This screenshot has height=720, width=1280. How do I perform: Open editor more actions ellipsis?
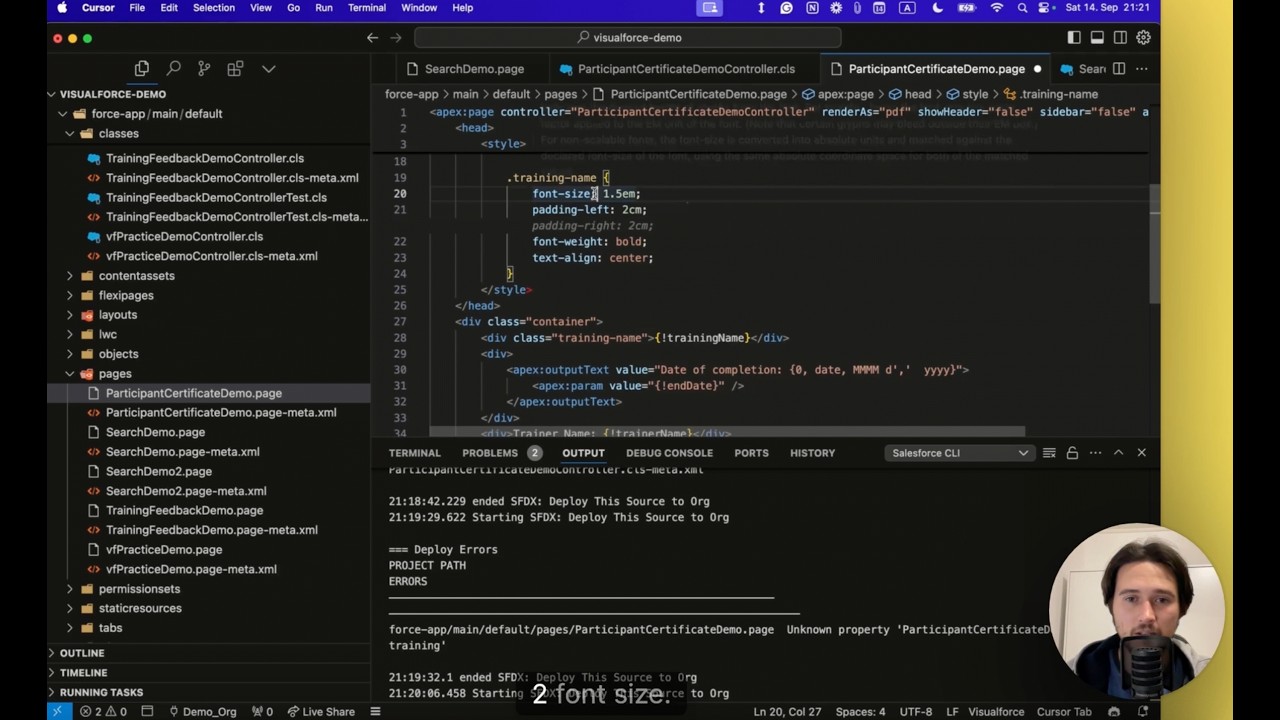[x=1142, y=69]
